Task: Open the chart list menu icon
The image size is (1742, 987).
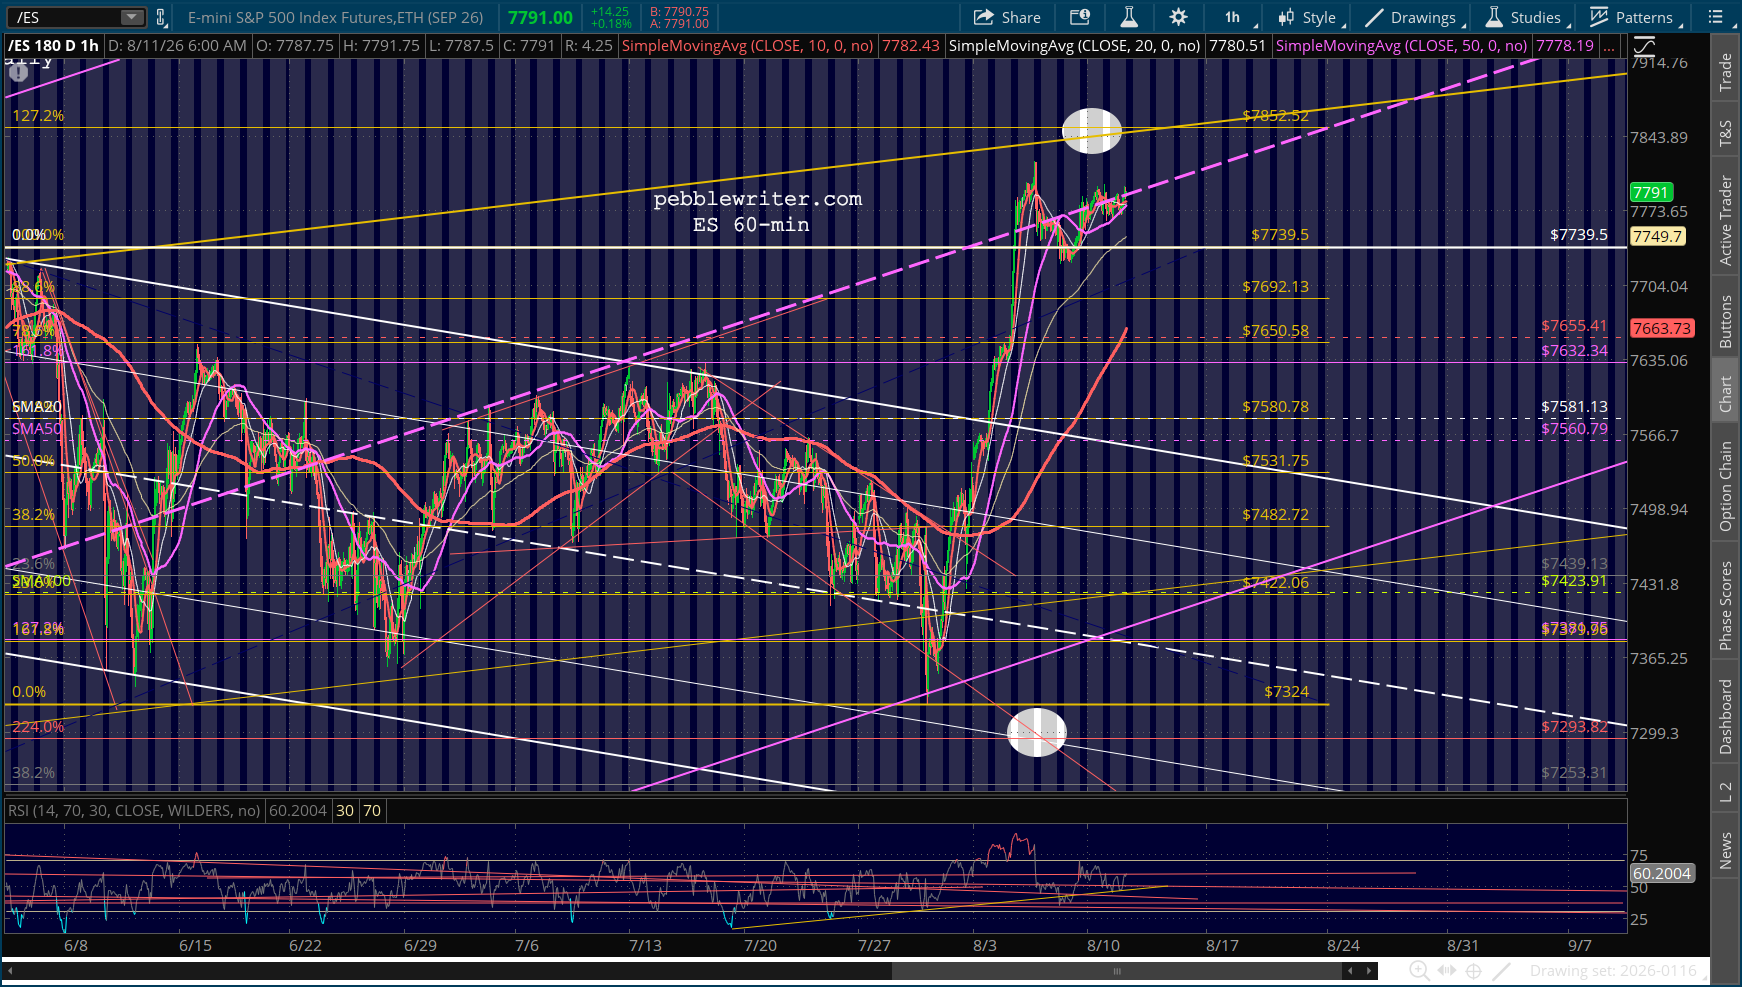Action: coord(1716,17)
